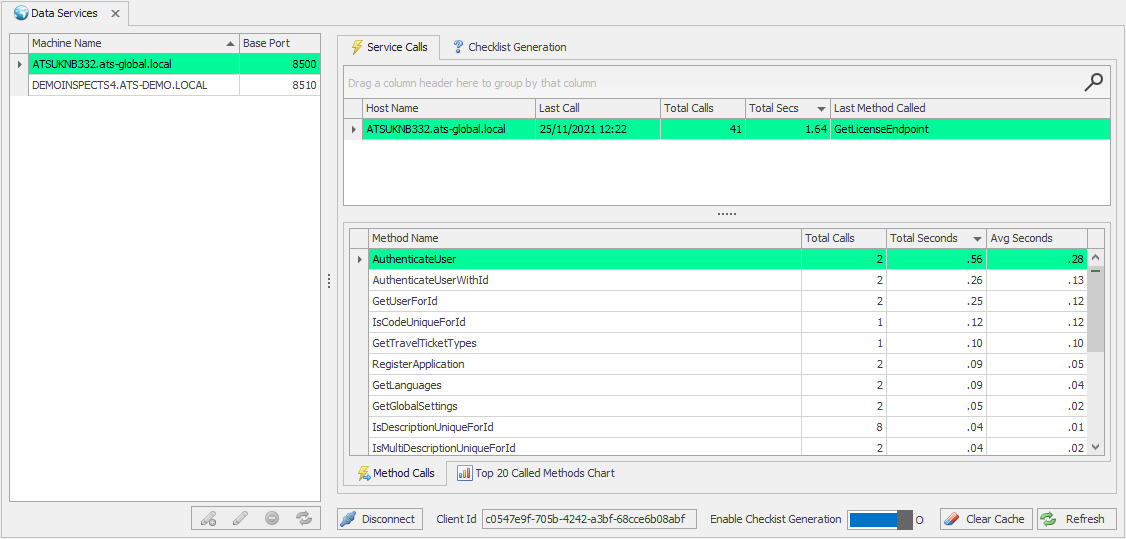Click the methods grid scroll down arrow
Viewport: 1126px width, 539px height.
pyautogui.click(x=1096, y=446)
